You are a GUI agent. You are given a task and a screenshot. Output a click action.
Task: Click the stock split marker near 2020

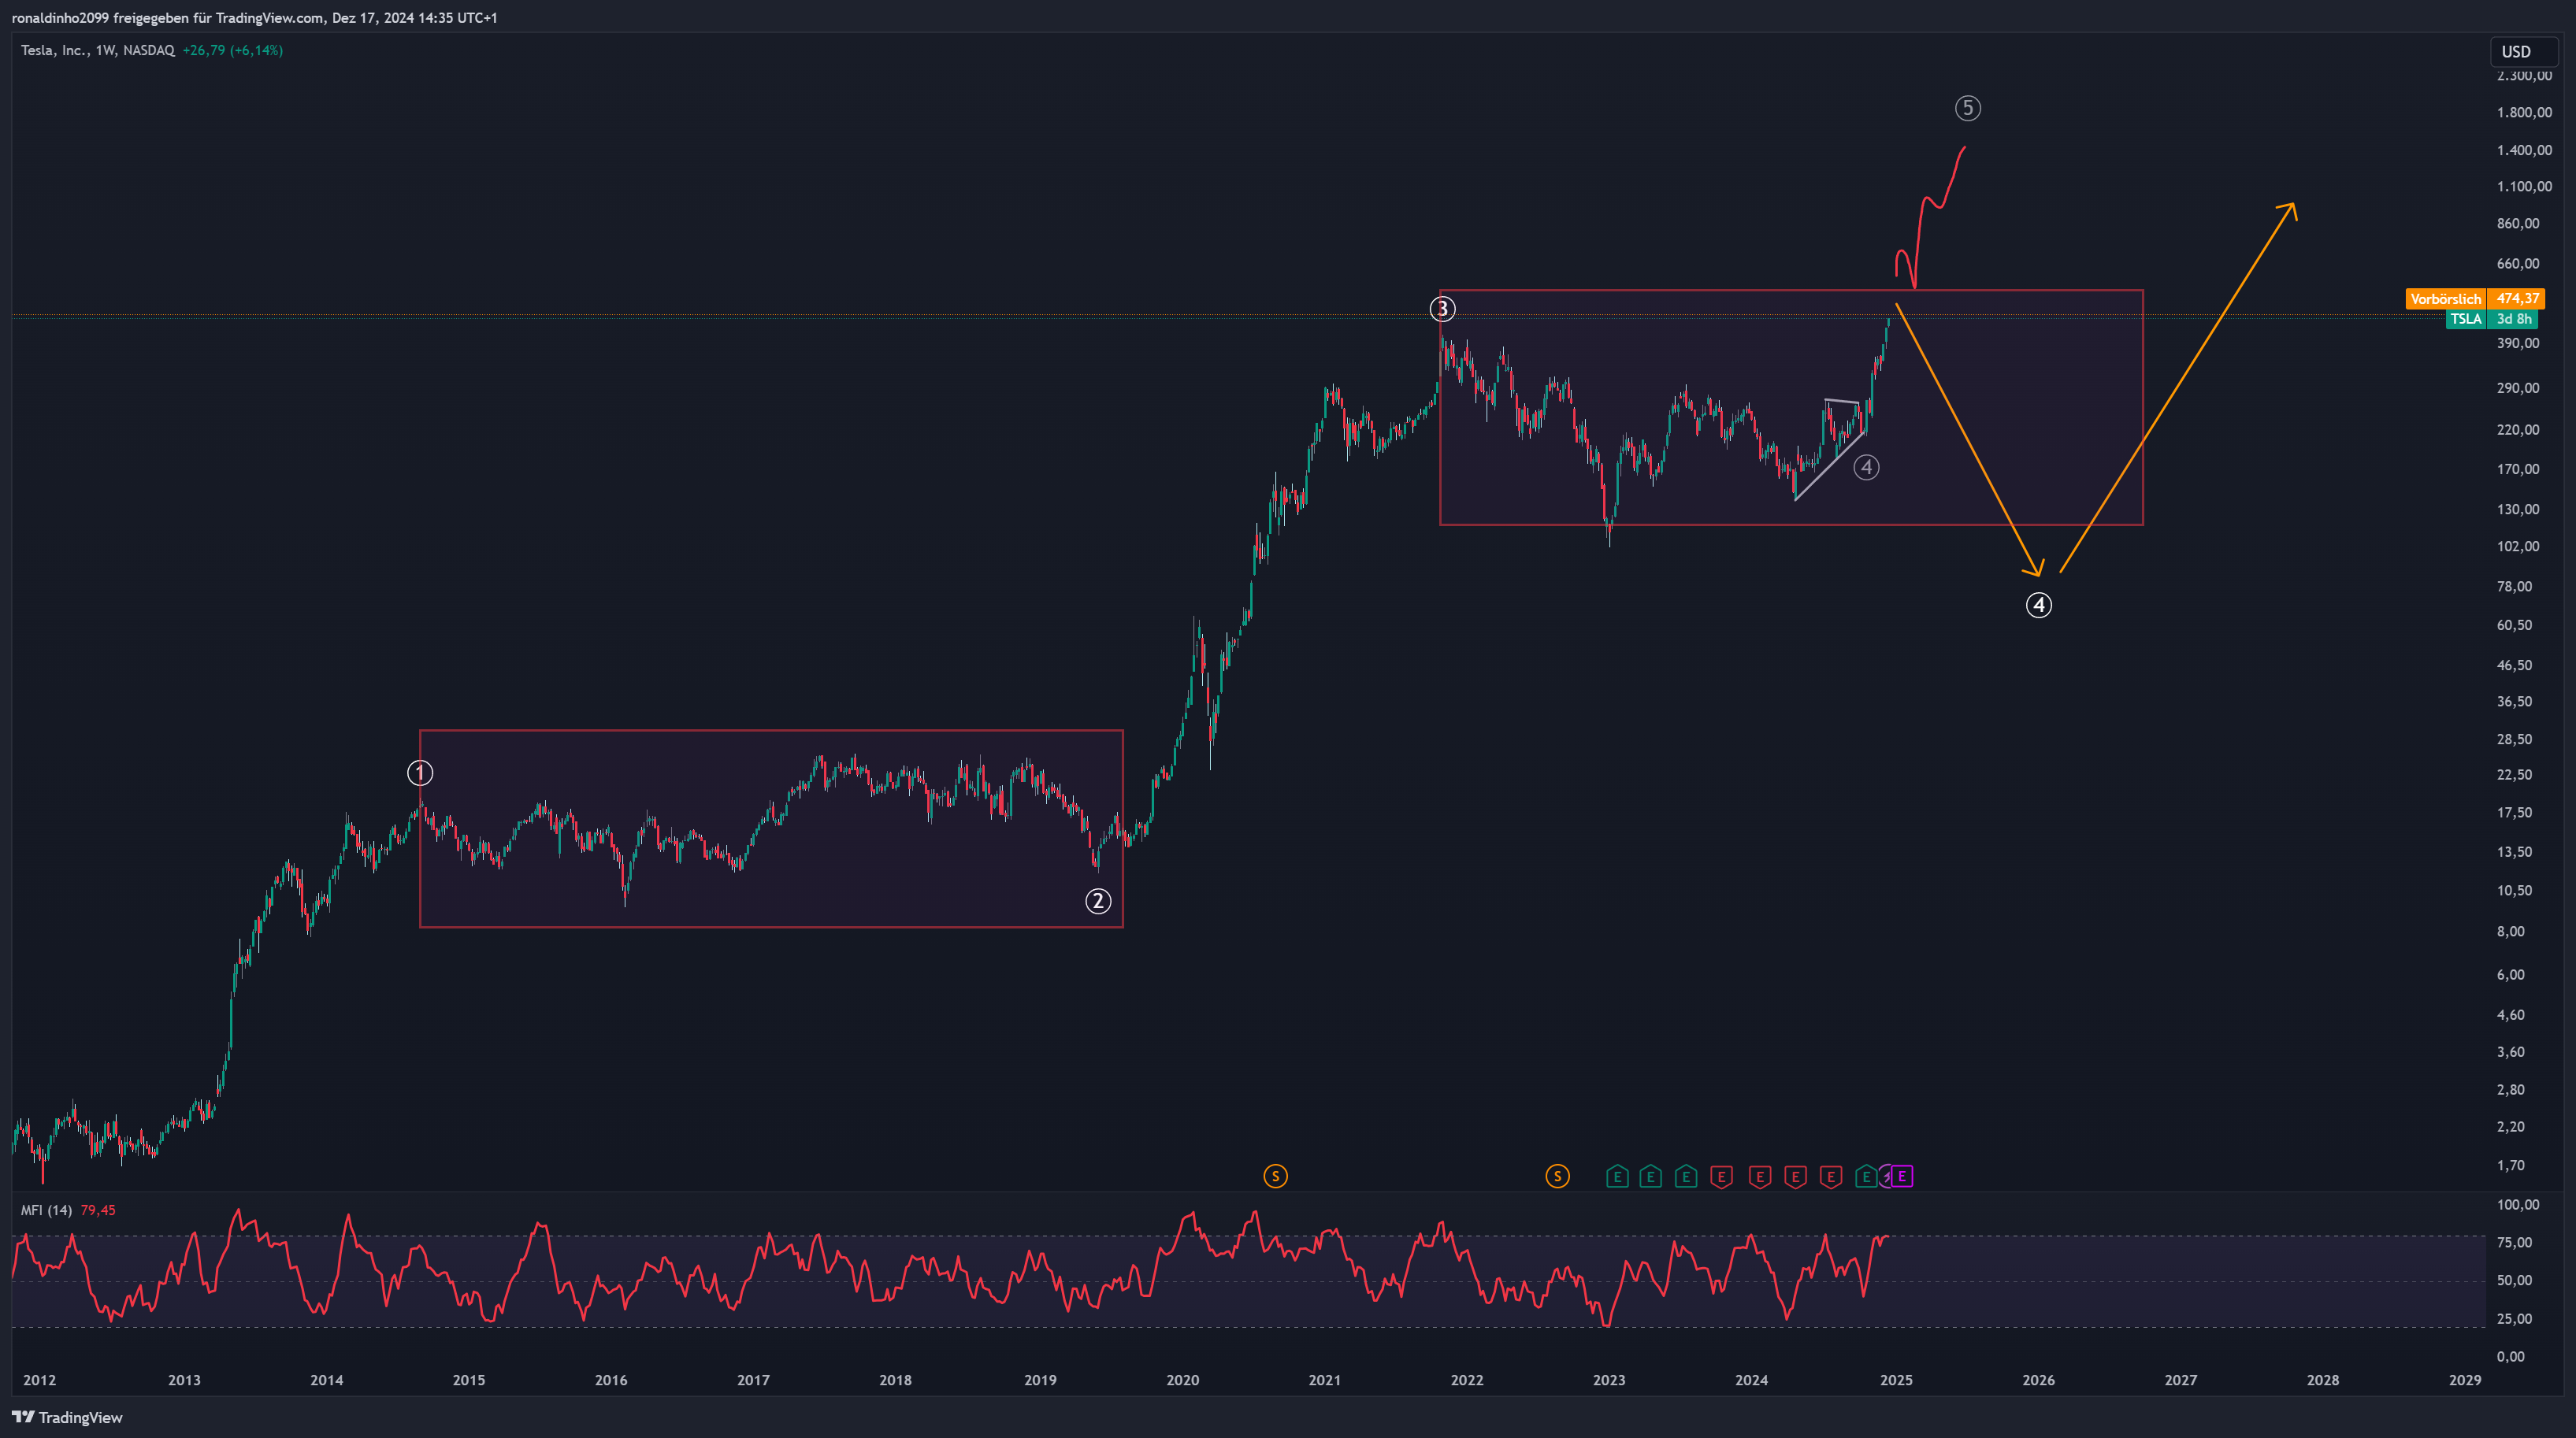pos(1275,1176)
